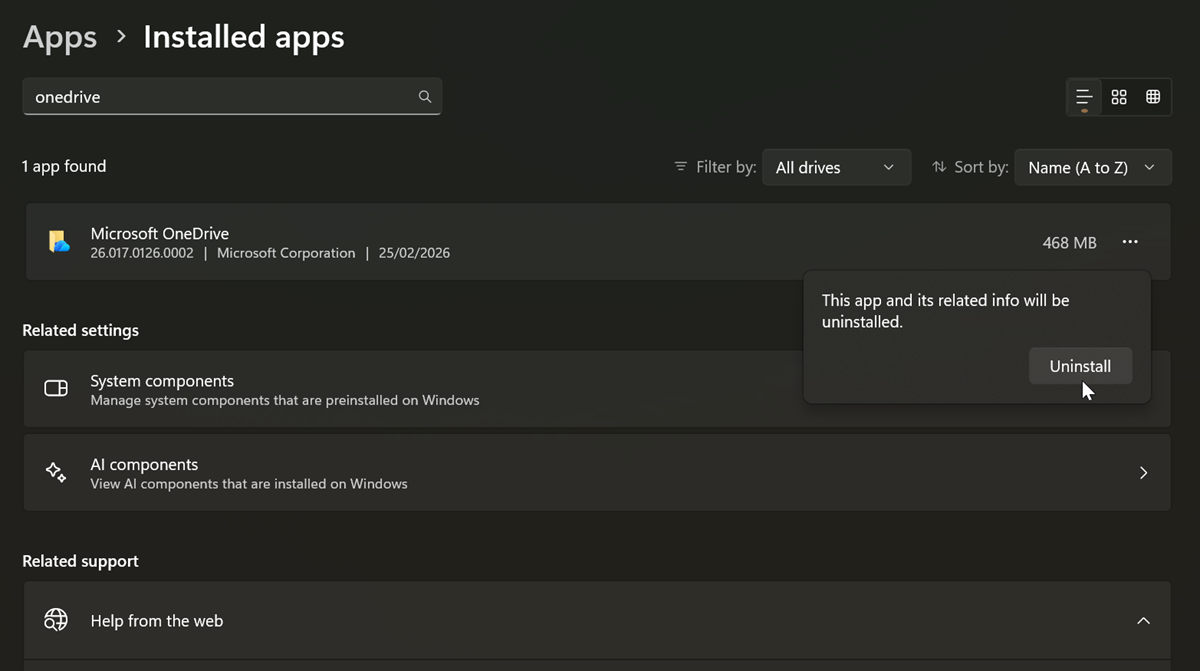1200x671 pixels.
Task: Open the Filter by drives dropdown
Action: (836, 168)
